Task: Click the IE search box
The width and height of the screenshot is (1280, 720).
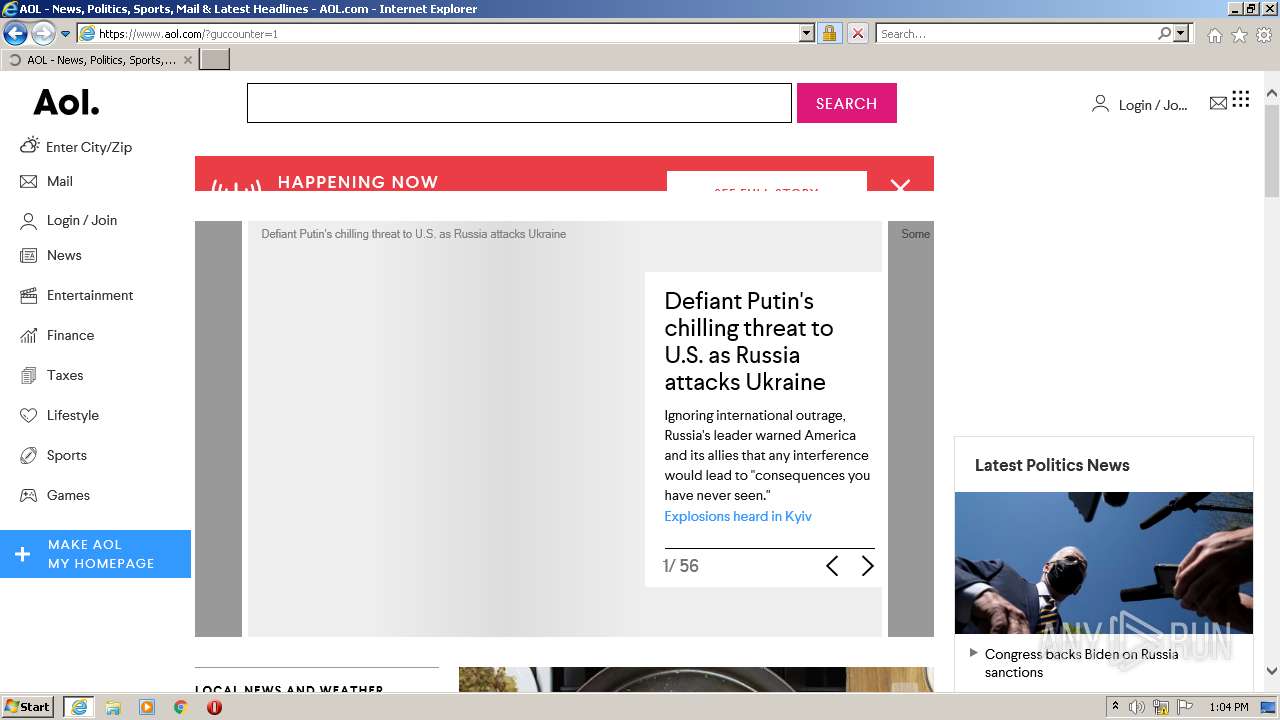Action: pos(1015,33)
